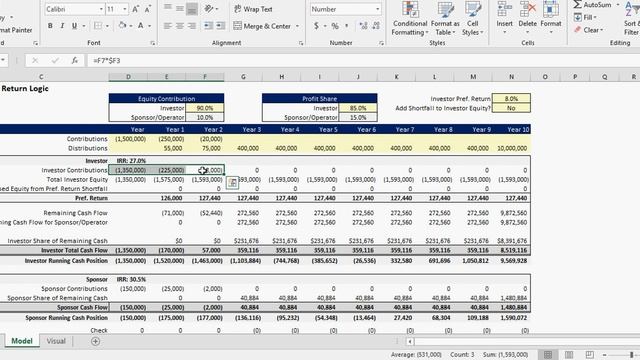Switch to Normal view in status bar
Image resolution: width=640 pixels, height=360 pixels.
coord(548,355)
